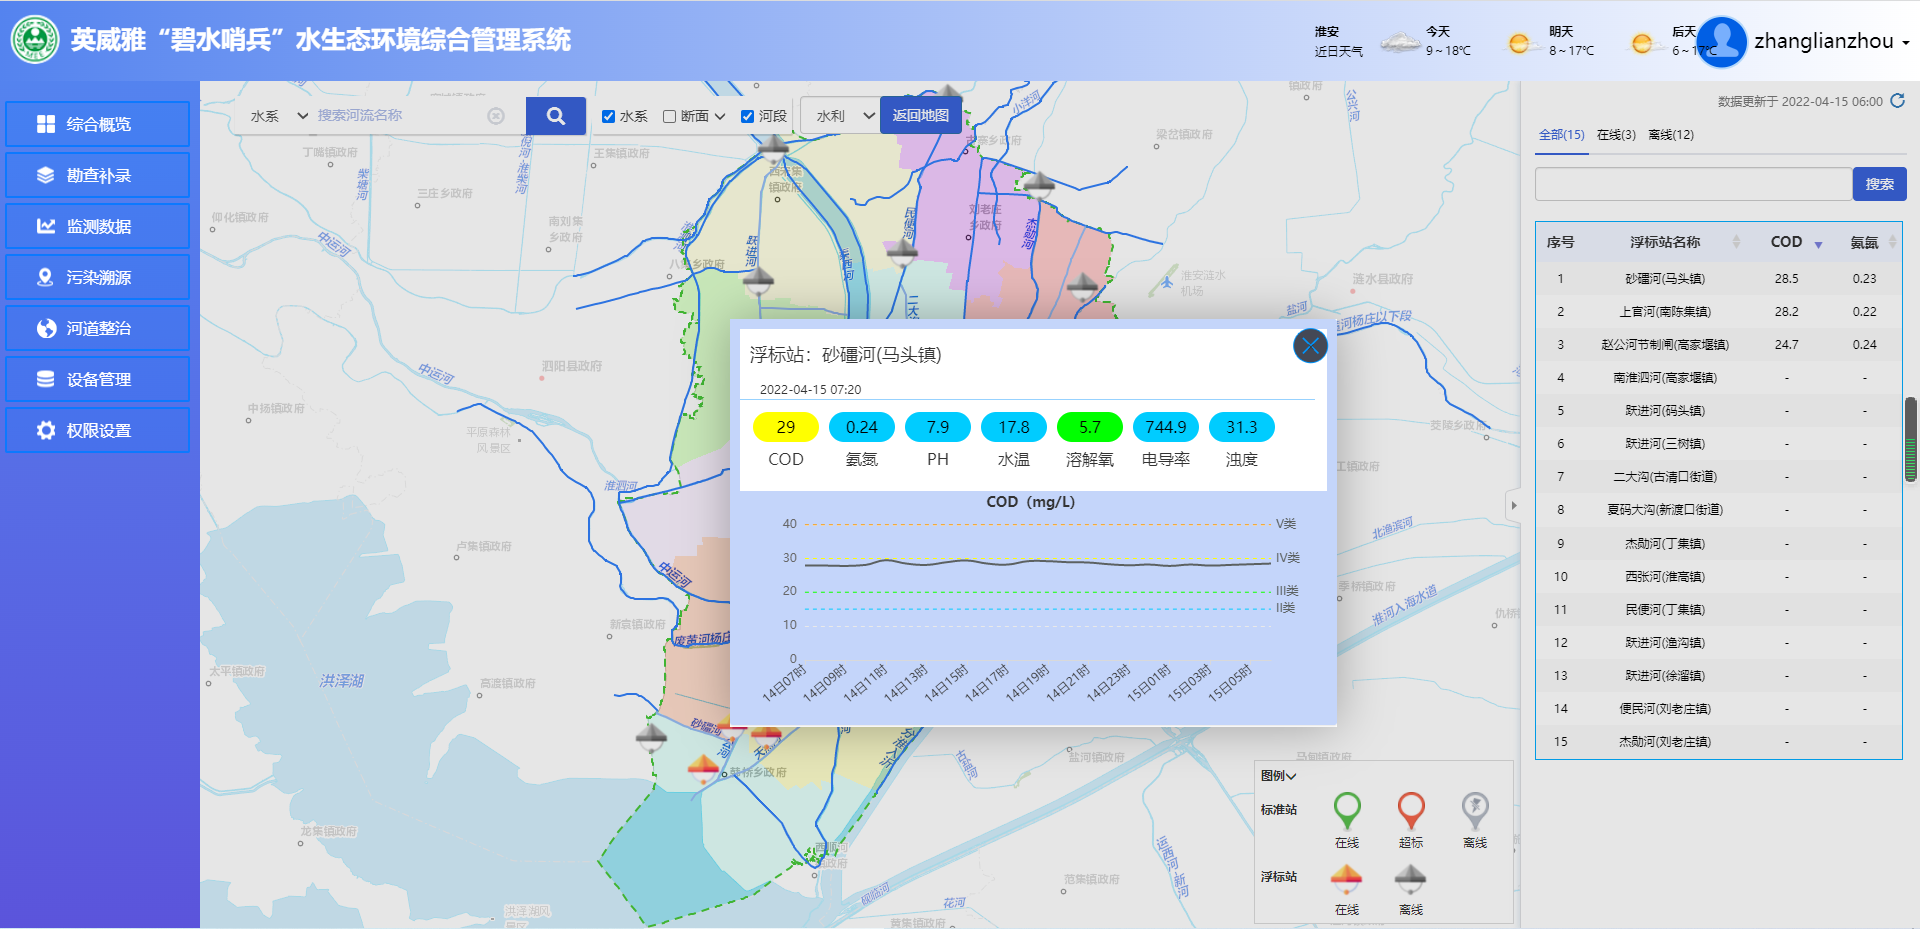Image resolution: width=1920 pixels, height=929 pixels.
Task: Sort table by COD column arrow
Action: pyautogui.click(x=1818, y=244)
